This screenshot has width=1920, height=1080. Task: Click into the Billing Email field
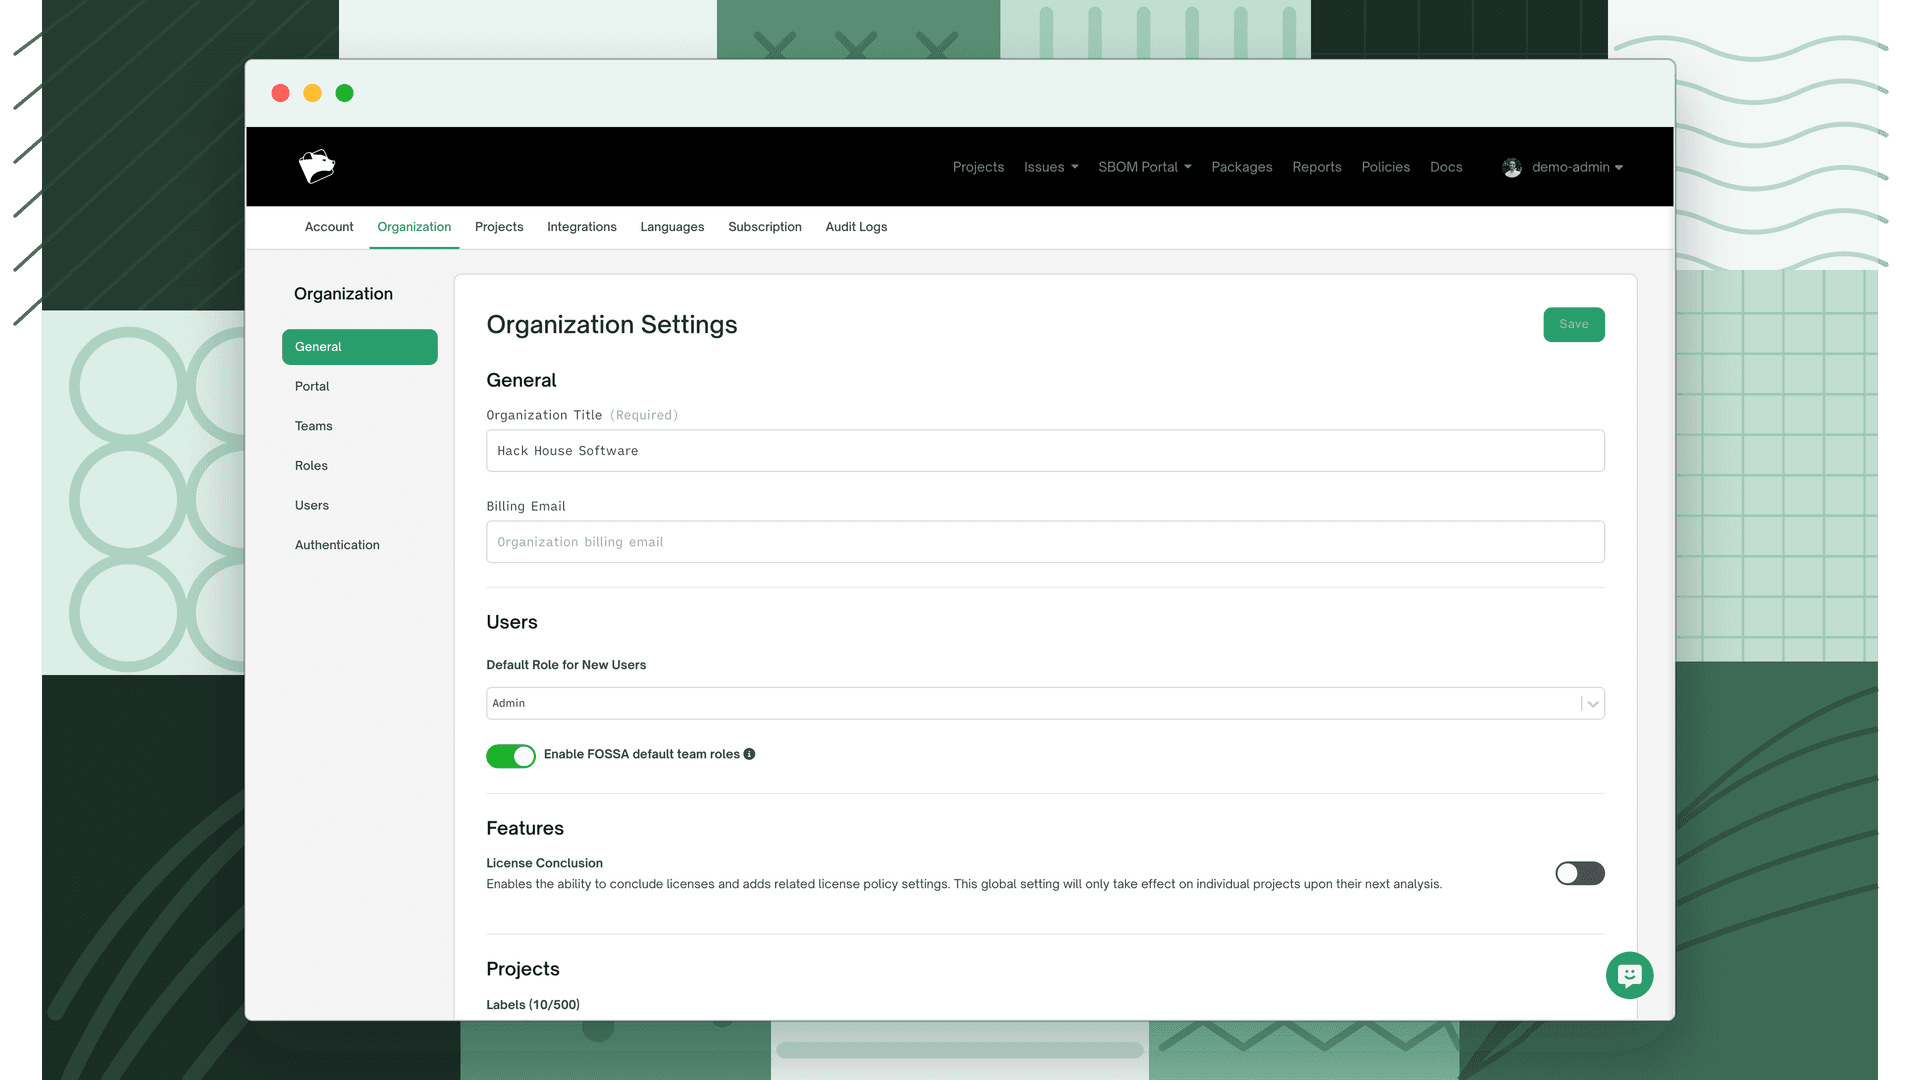(1045, 542)
